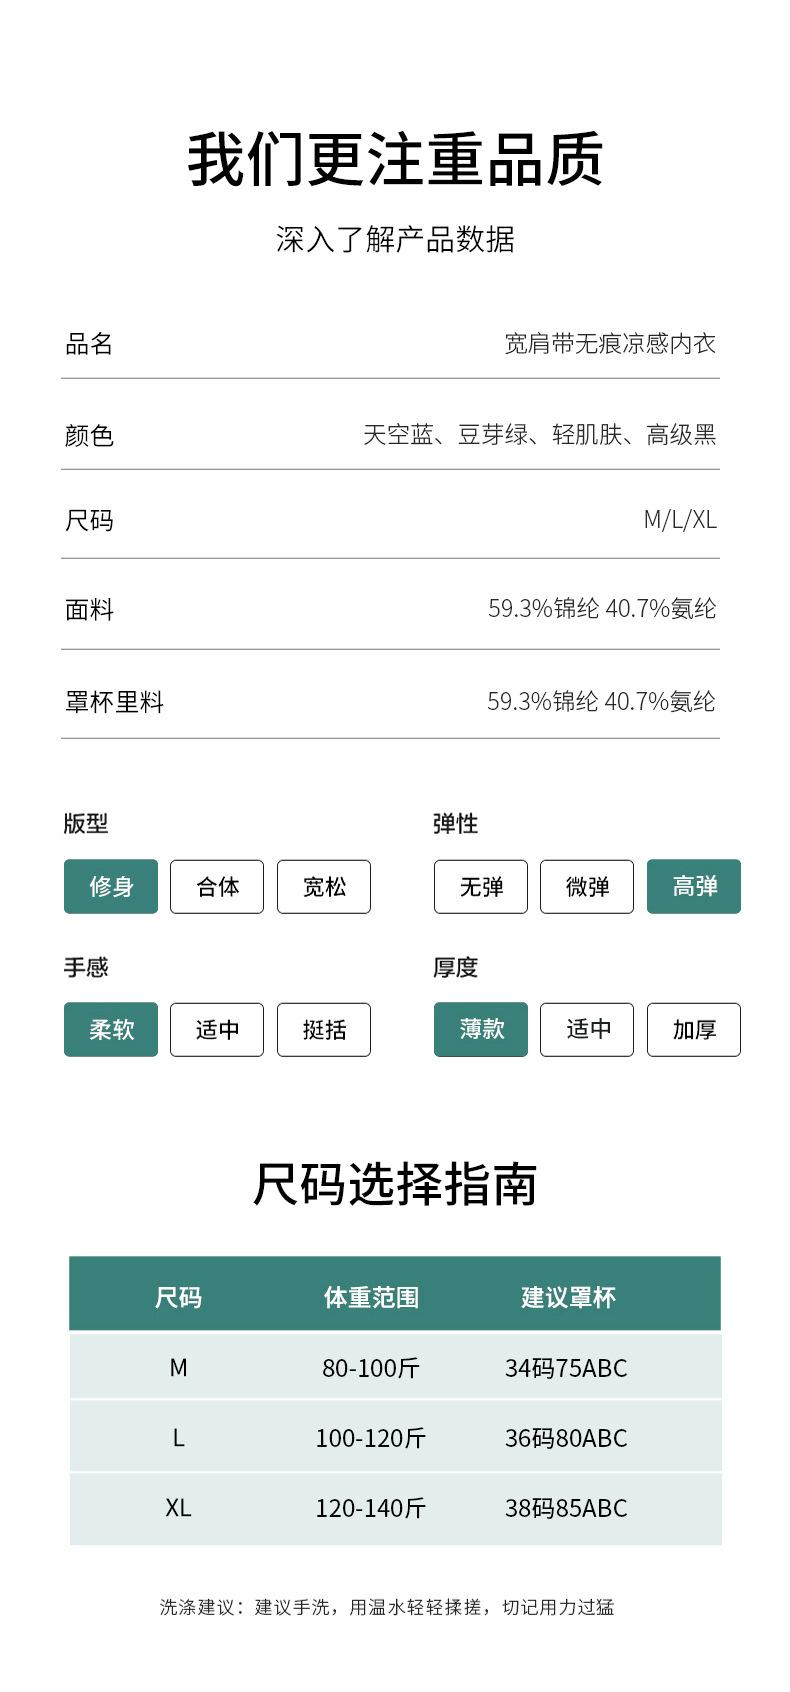Choose the 宽松 fit button
Viewport: 790px width, 1692px height.
pos(324,886)
